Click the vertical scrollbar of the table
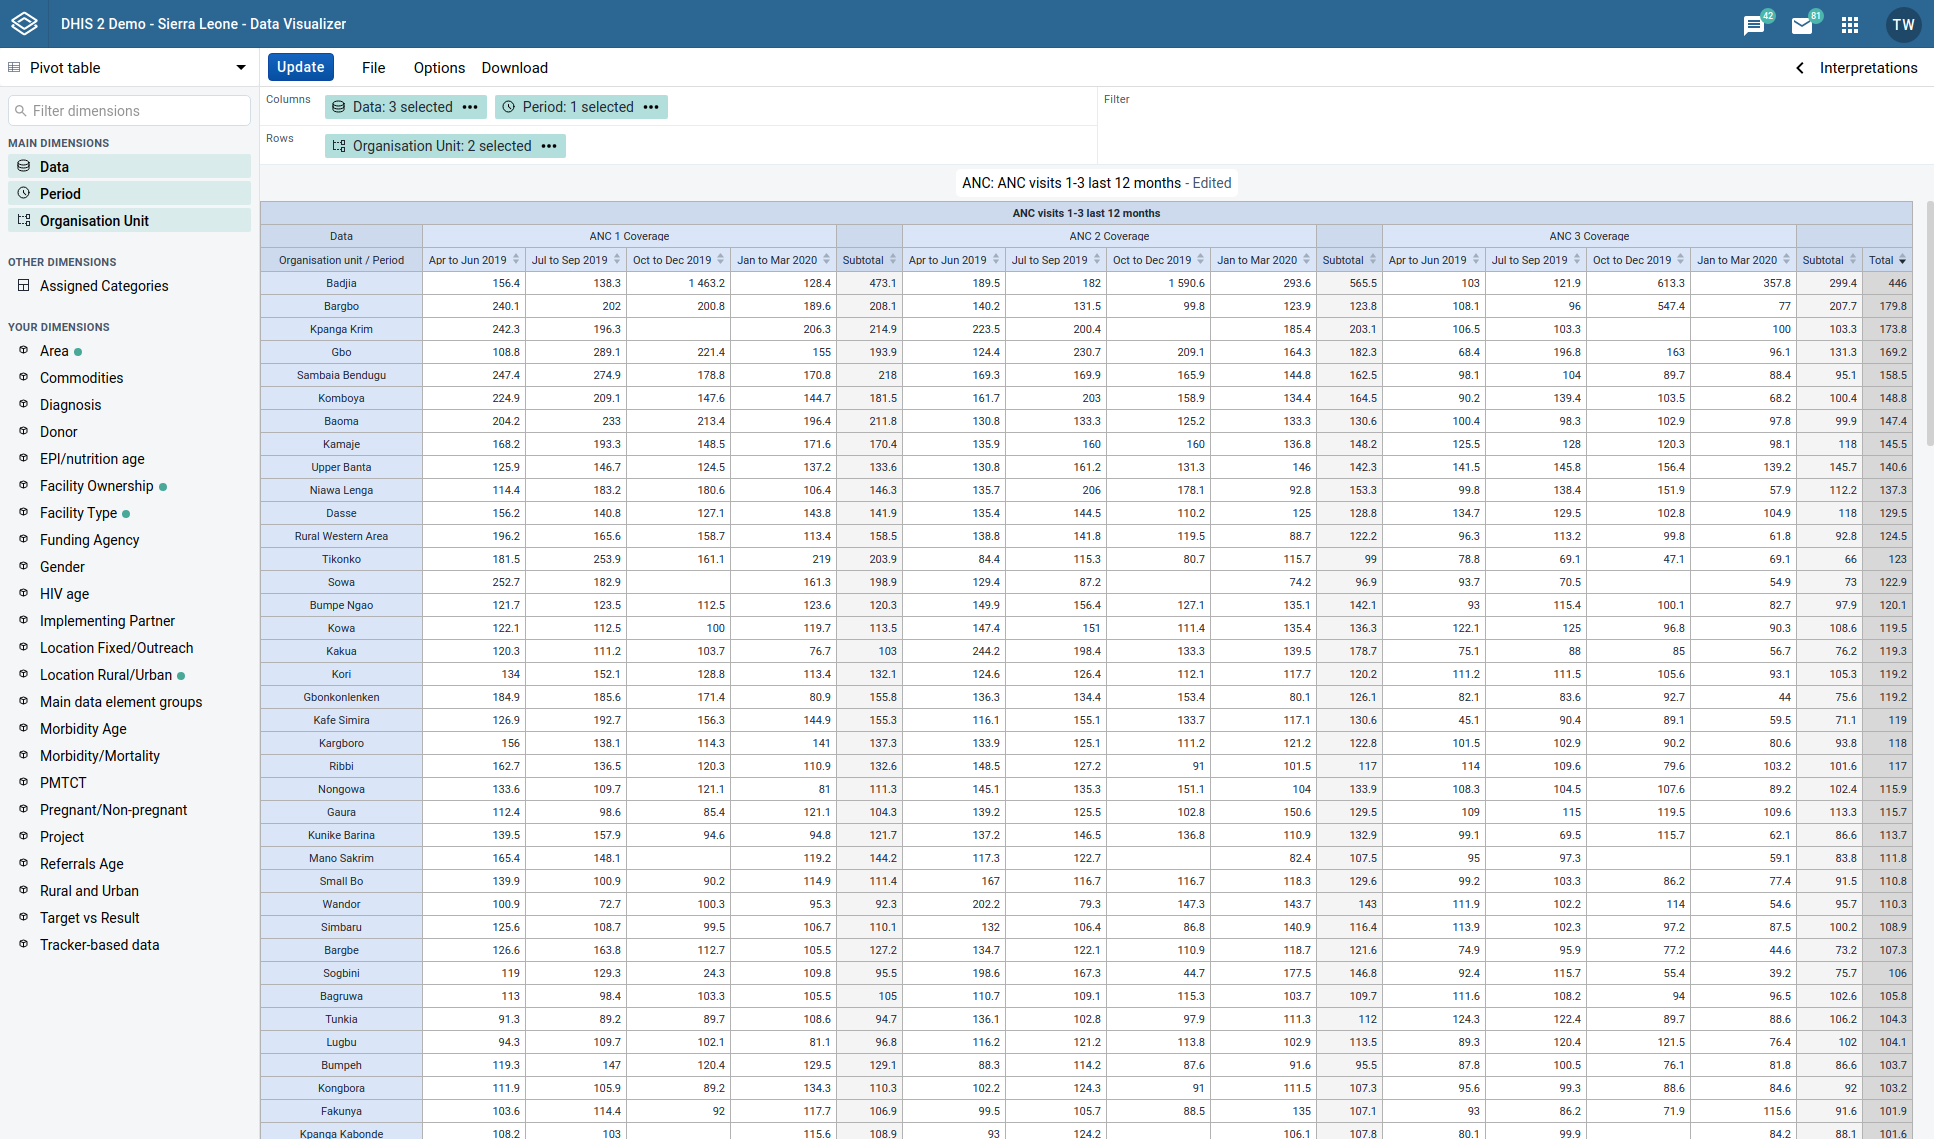The height and width of the screenshot is (1139, 1934). pyautogui.click(x=1929, y=325)
